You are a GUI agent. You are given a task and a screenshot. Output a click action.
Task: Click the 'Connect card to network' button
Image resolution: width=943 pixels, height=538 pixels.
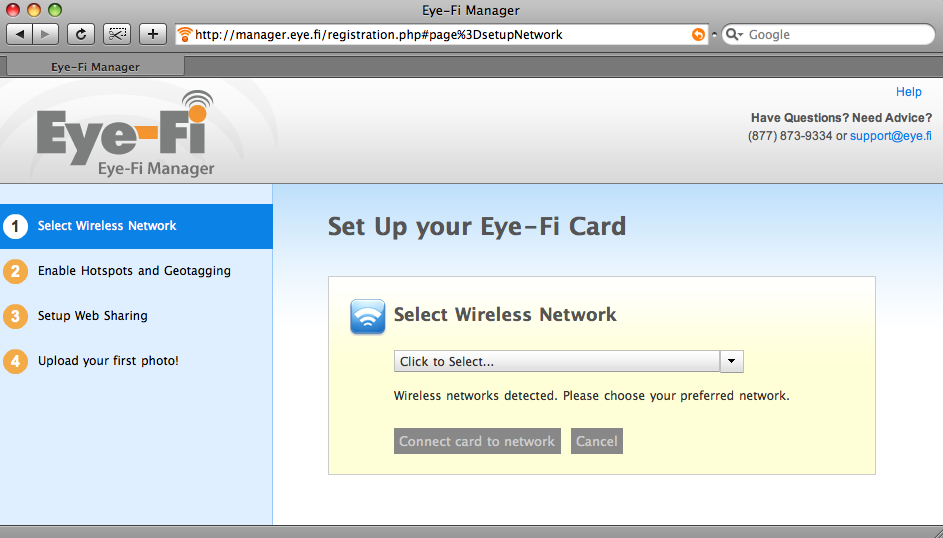click(477, 441)
